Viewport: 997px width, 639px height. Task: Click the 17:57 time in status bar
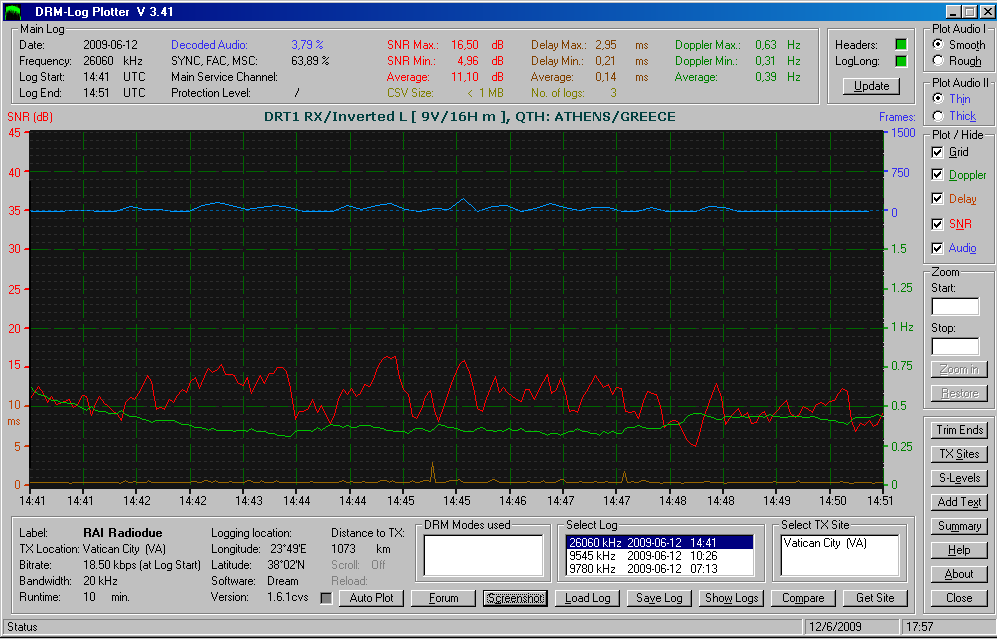click(919, 627)
